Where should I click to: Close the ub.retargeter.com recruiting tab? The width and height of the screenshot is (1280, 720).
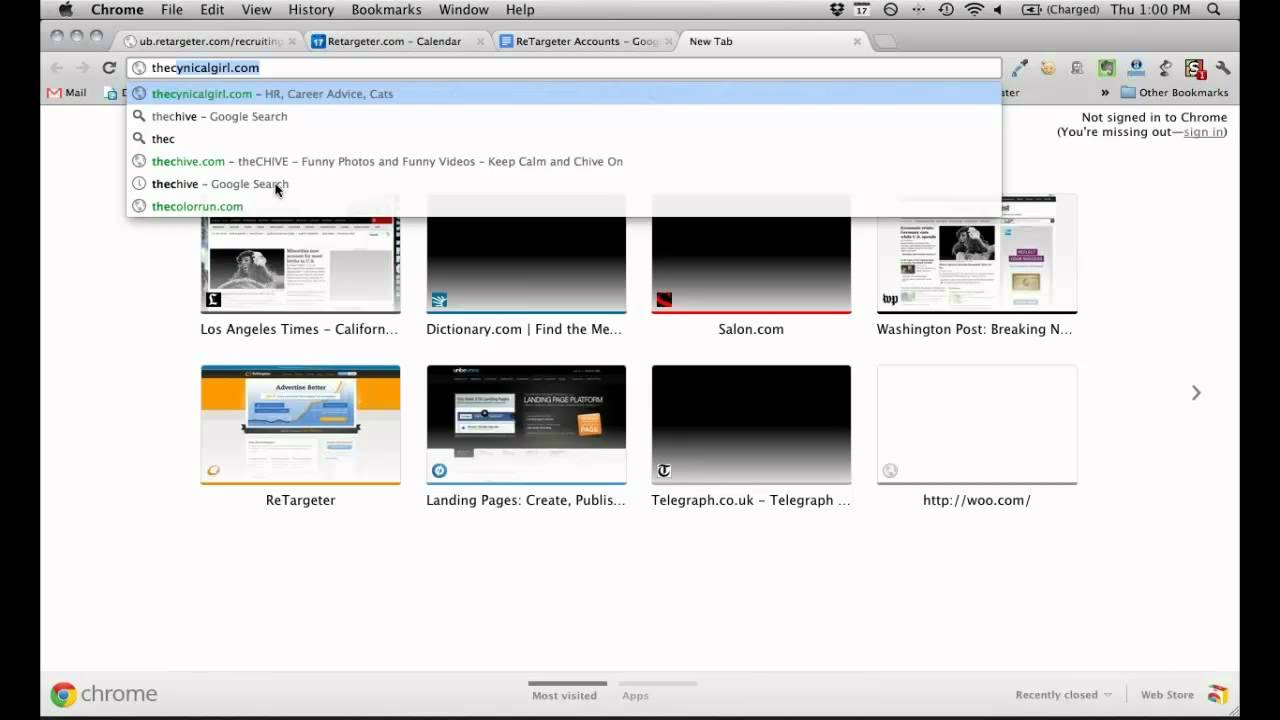(291, 42)
